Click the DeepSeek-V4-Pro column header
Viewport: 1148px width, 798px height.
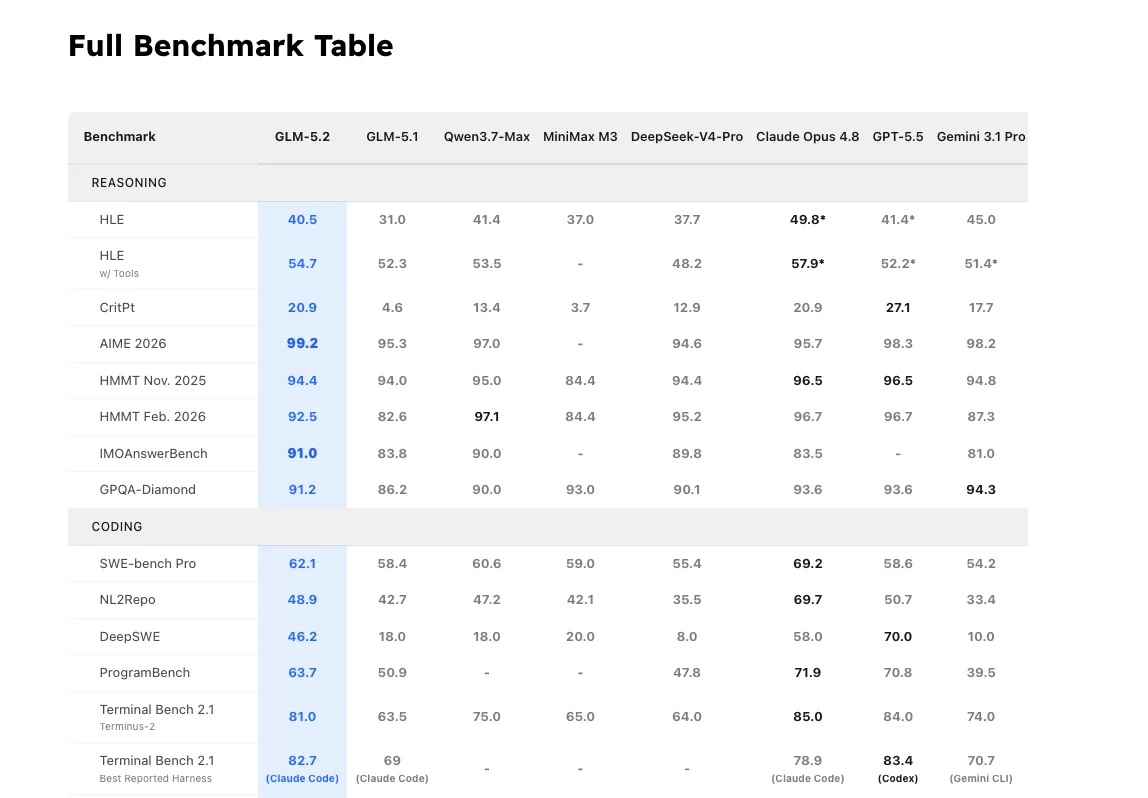pos(687,137)
